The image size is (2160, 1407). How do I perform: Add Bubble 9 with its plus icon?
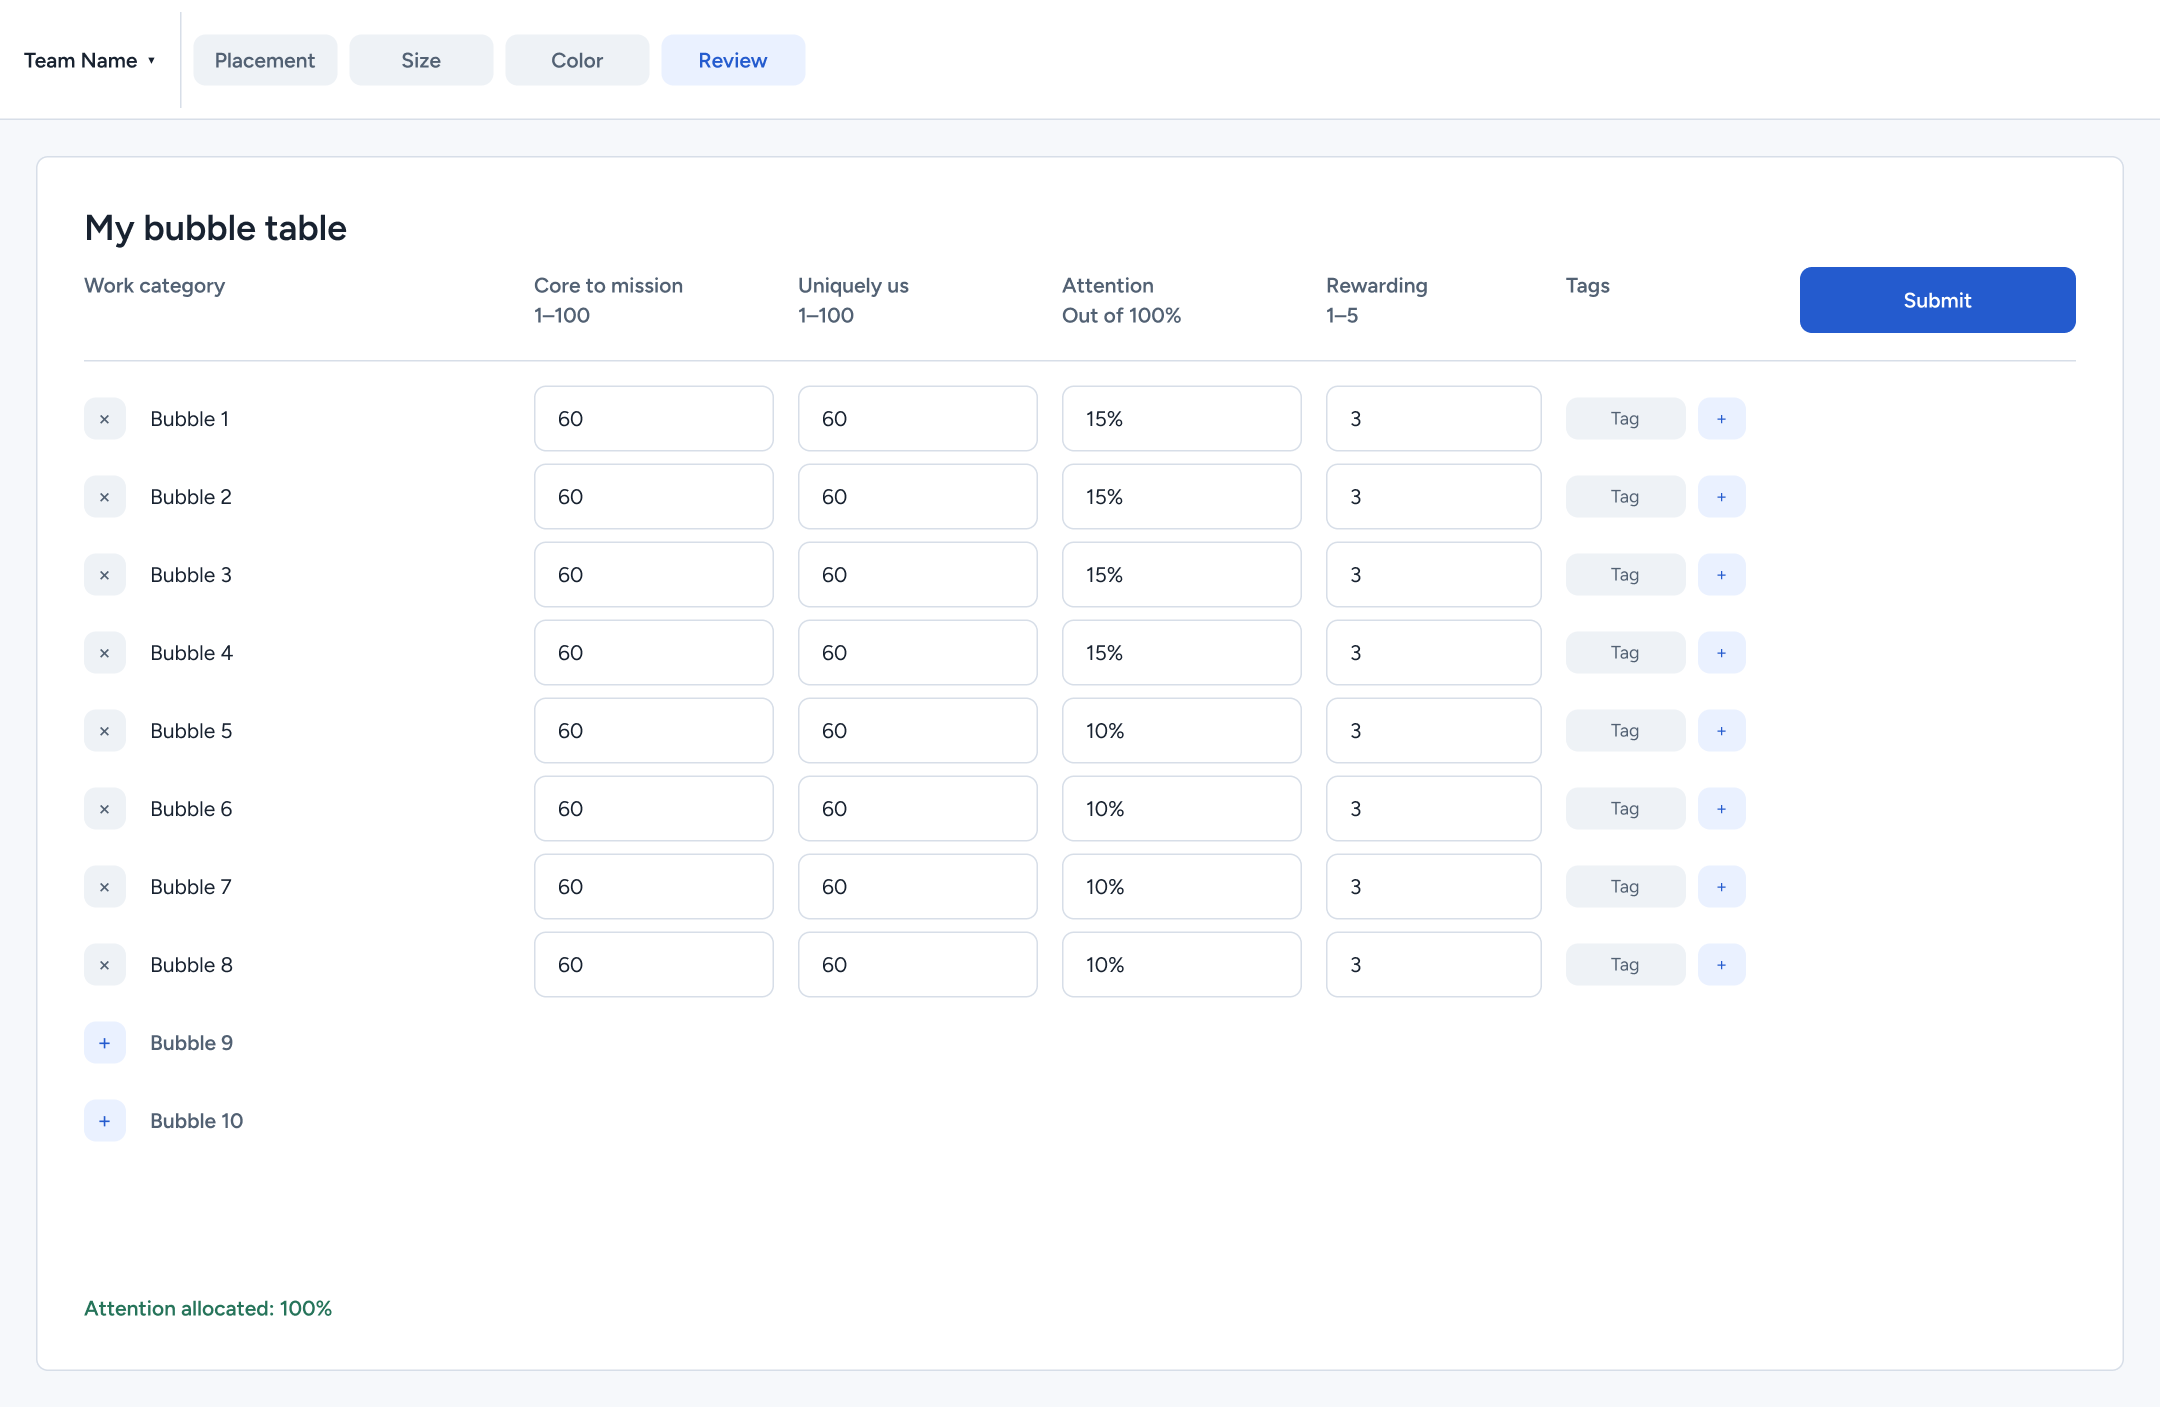point(105,1043)
